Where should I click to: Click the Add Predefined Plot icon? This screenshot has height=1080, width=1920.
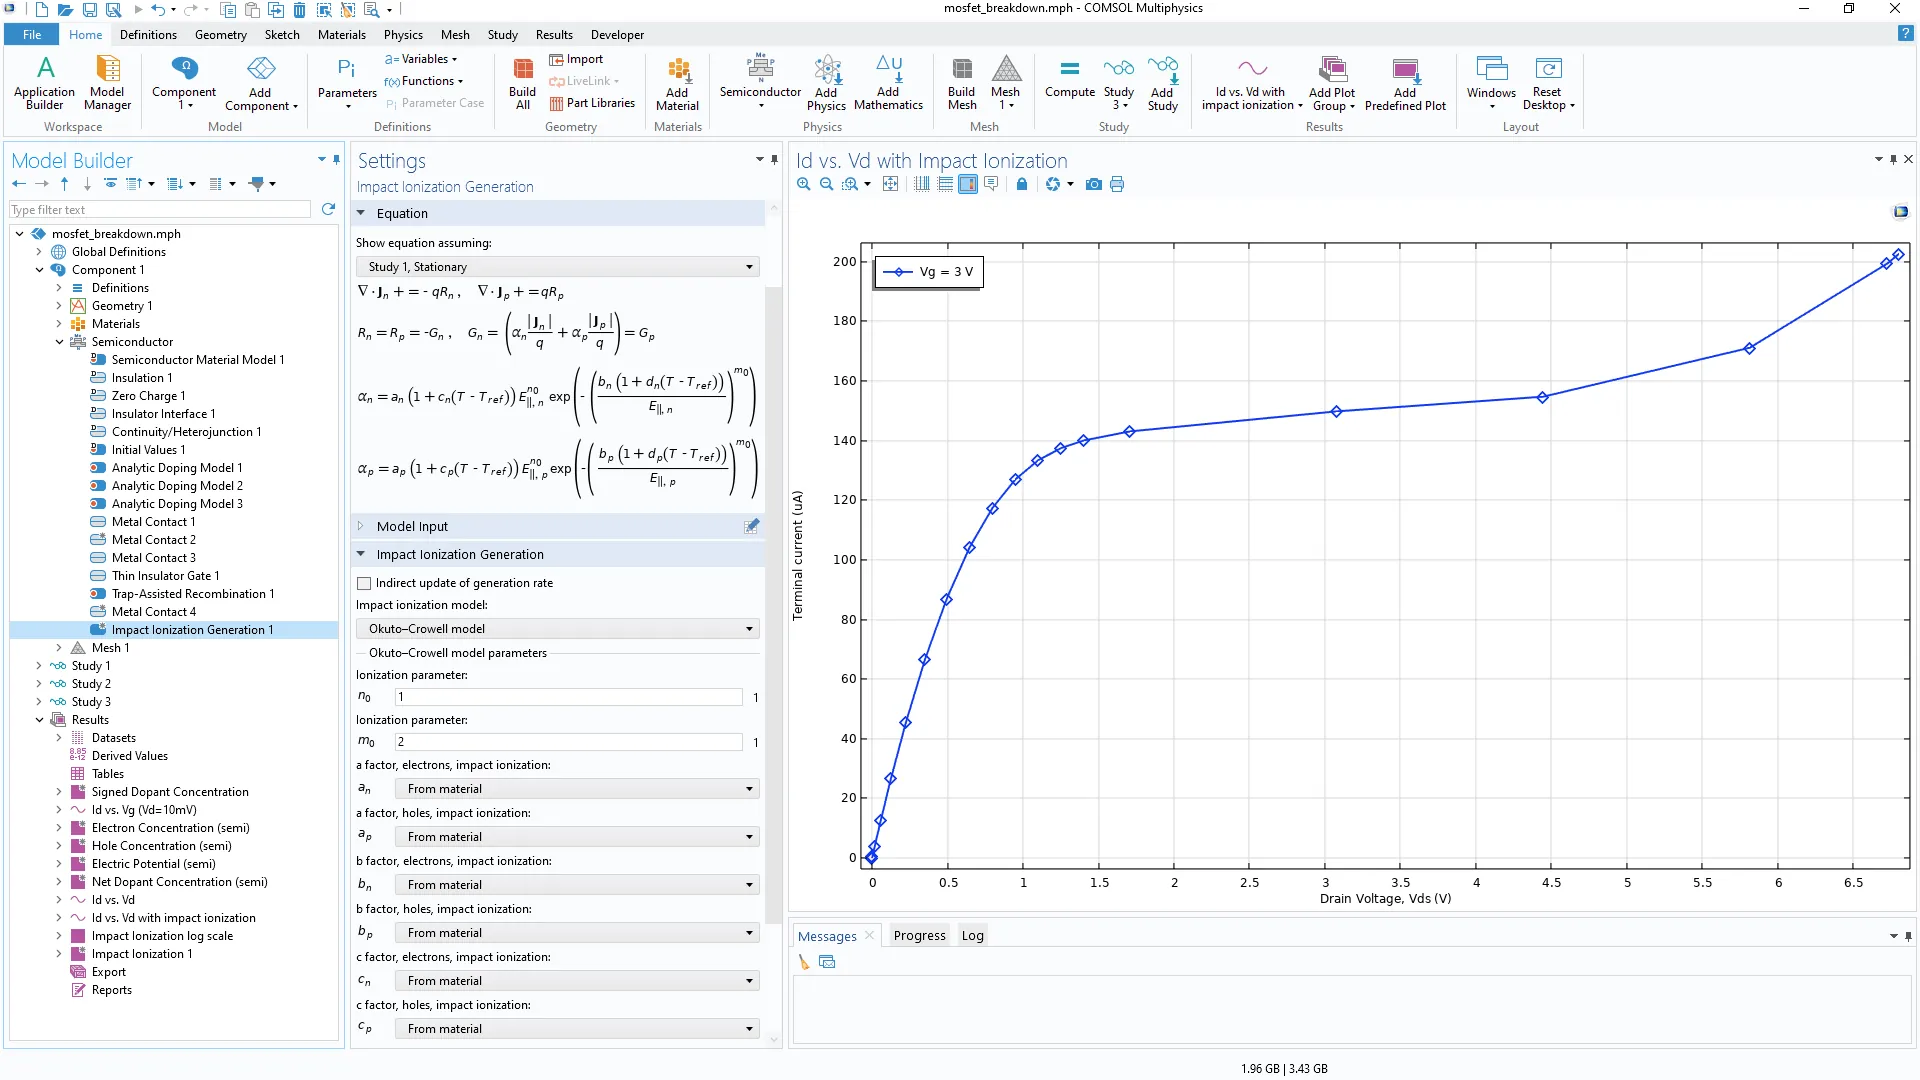[x=1404, y=82]
